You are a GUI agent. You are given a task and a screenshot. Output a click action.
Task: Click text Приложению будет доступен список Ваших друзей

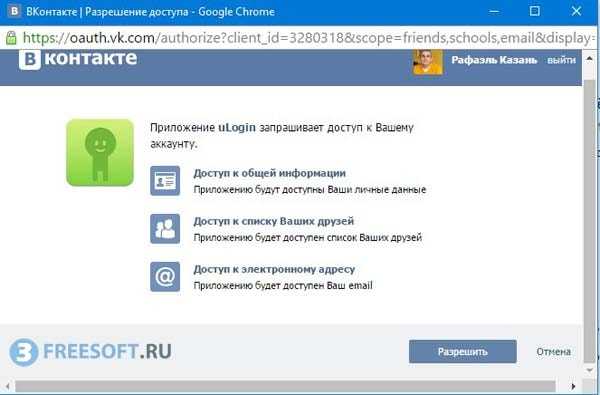pyautogui.click(x=307, y=237)
